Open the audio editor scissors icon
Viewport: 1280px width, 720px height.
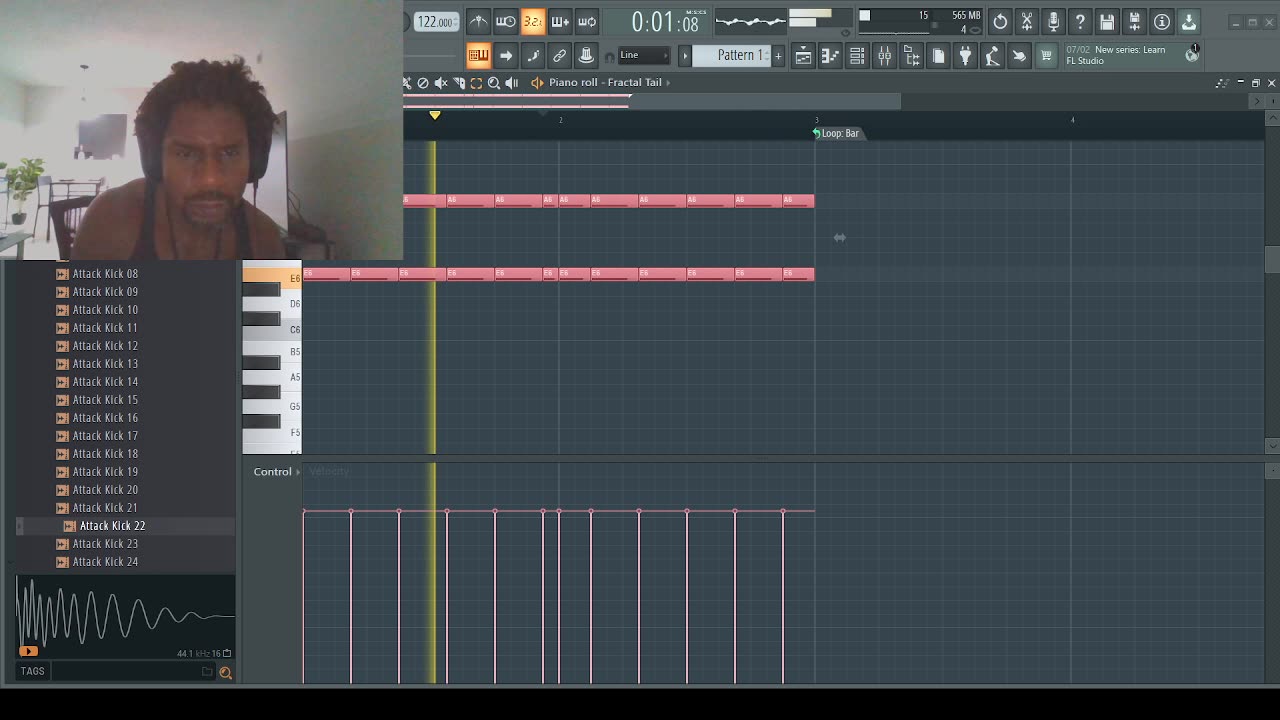click(1027, 22)
